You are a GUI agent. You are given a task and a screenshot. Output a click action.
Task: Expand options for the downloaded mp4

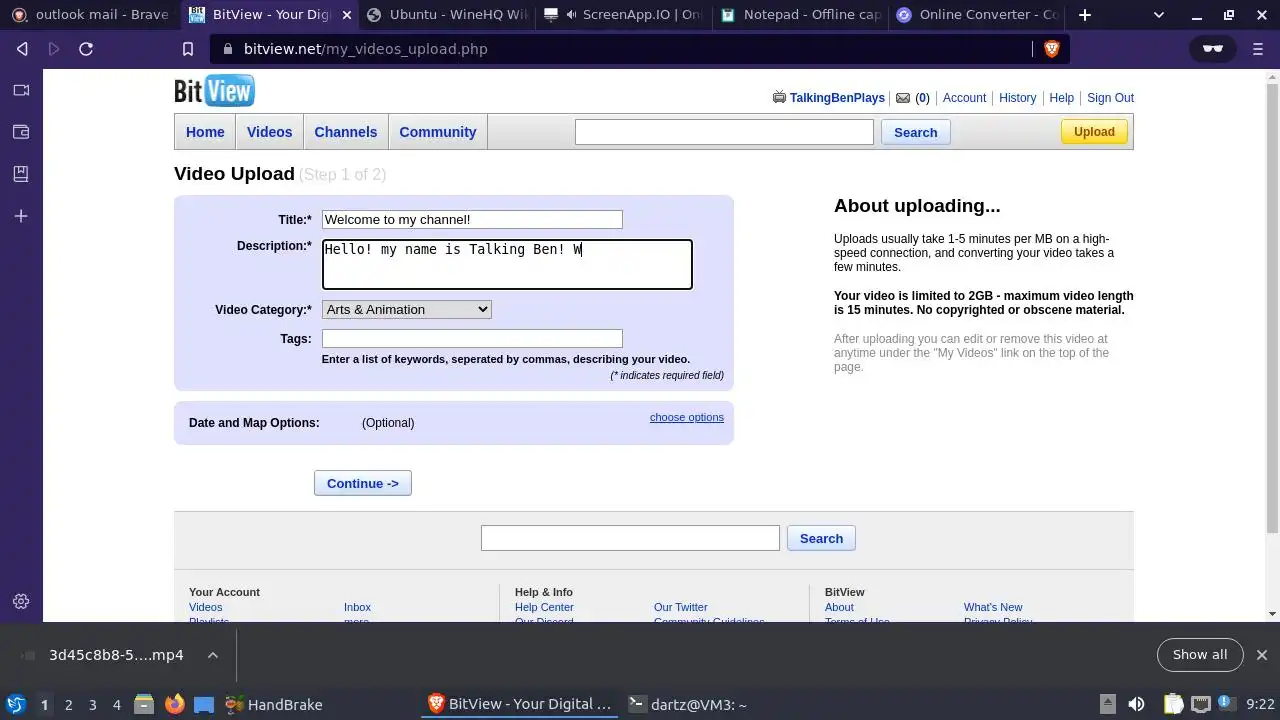pos(213,655)
